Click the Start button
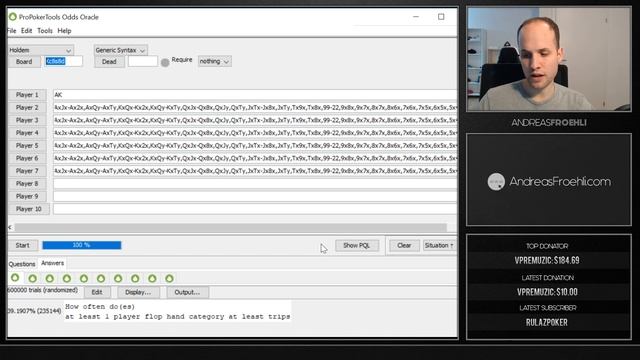This screenshot has width=640, height=360. [x=23, y=245]
